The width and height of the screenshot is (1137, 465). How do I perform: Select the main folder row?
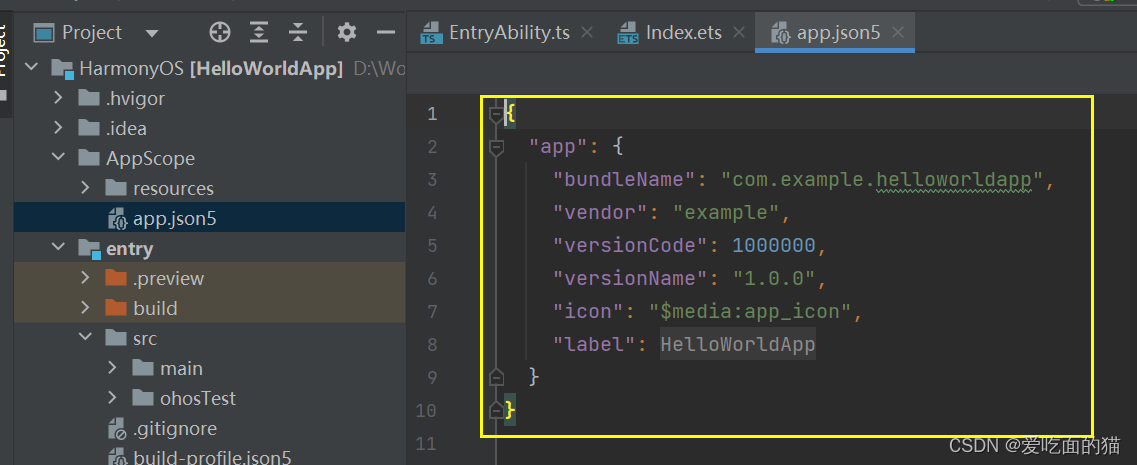click(x=210, y=368)
